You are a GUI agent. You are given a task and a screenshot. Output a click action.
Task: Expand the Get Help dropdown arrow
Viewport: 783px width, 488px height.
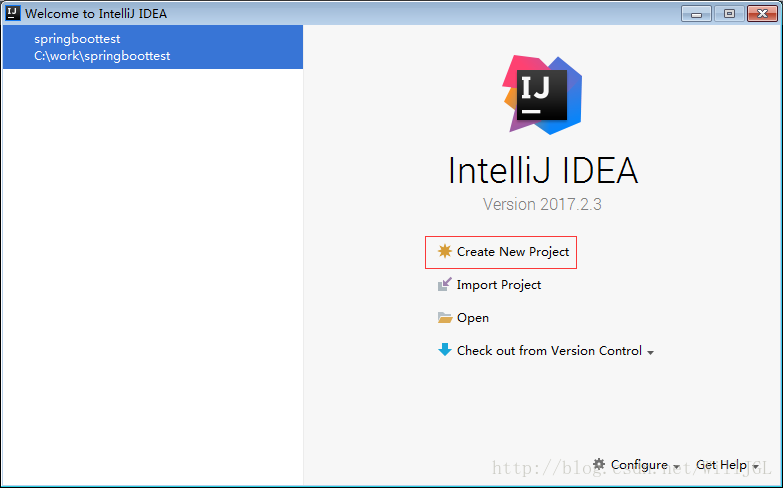755,467
